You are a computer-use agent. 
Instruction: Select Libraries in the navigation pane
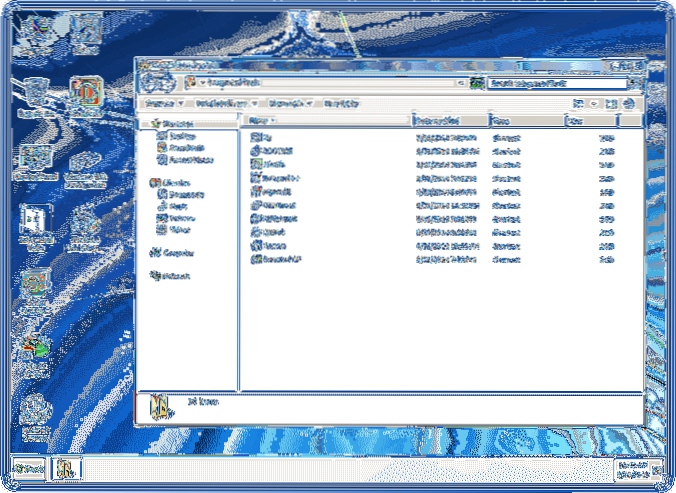pyautogui.click(x=170, y=183)
